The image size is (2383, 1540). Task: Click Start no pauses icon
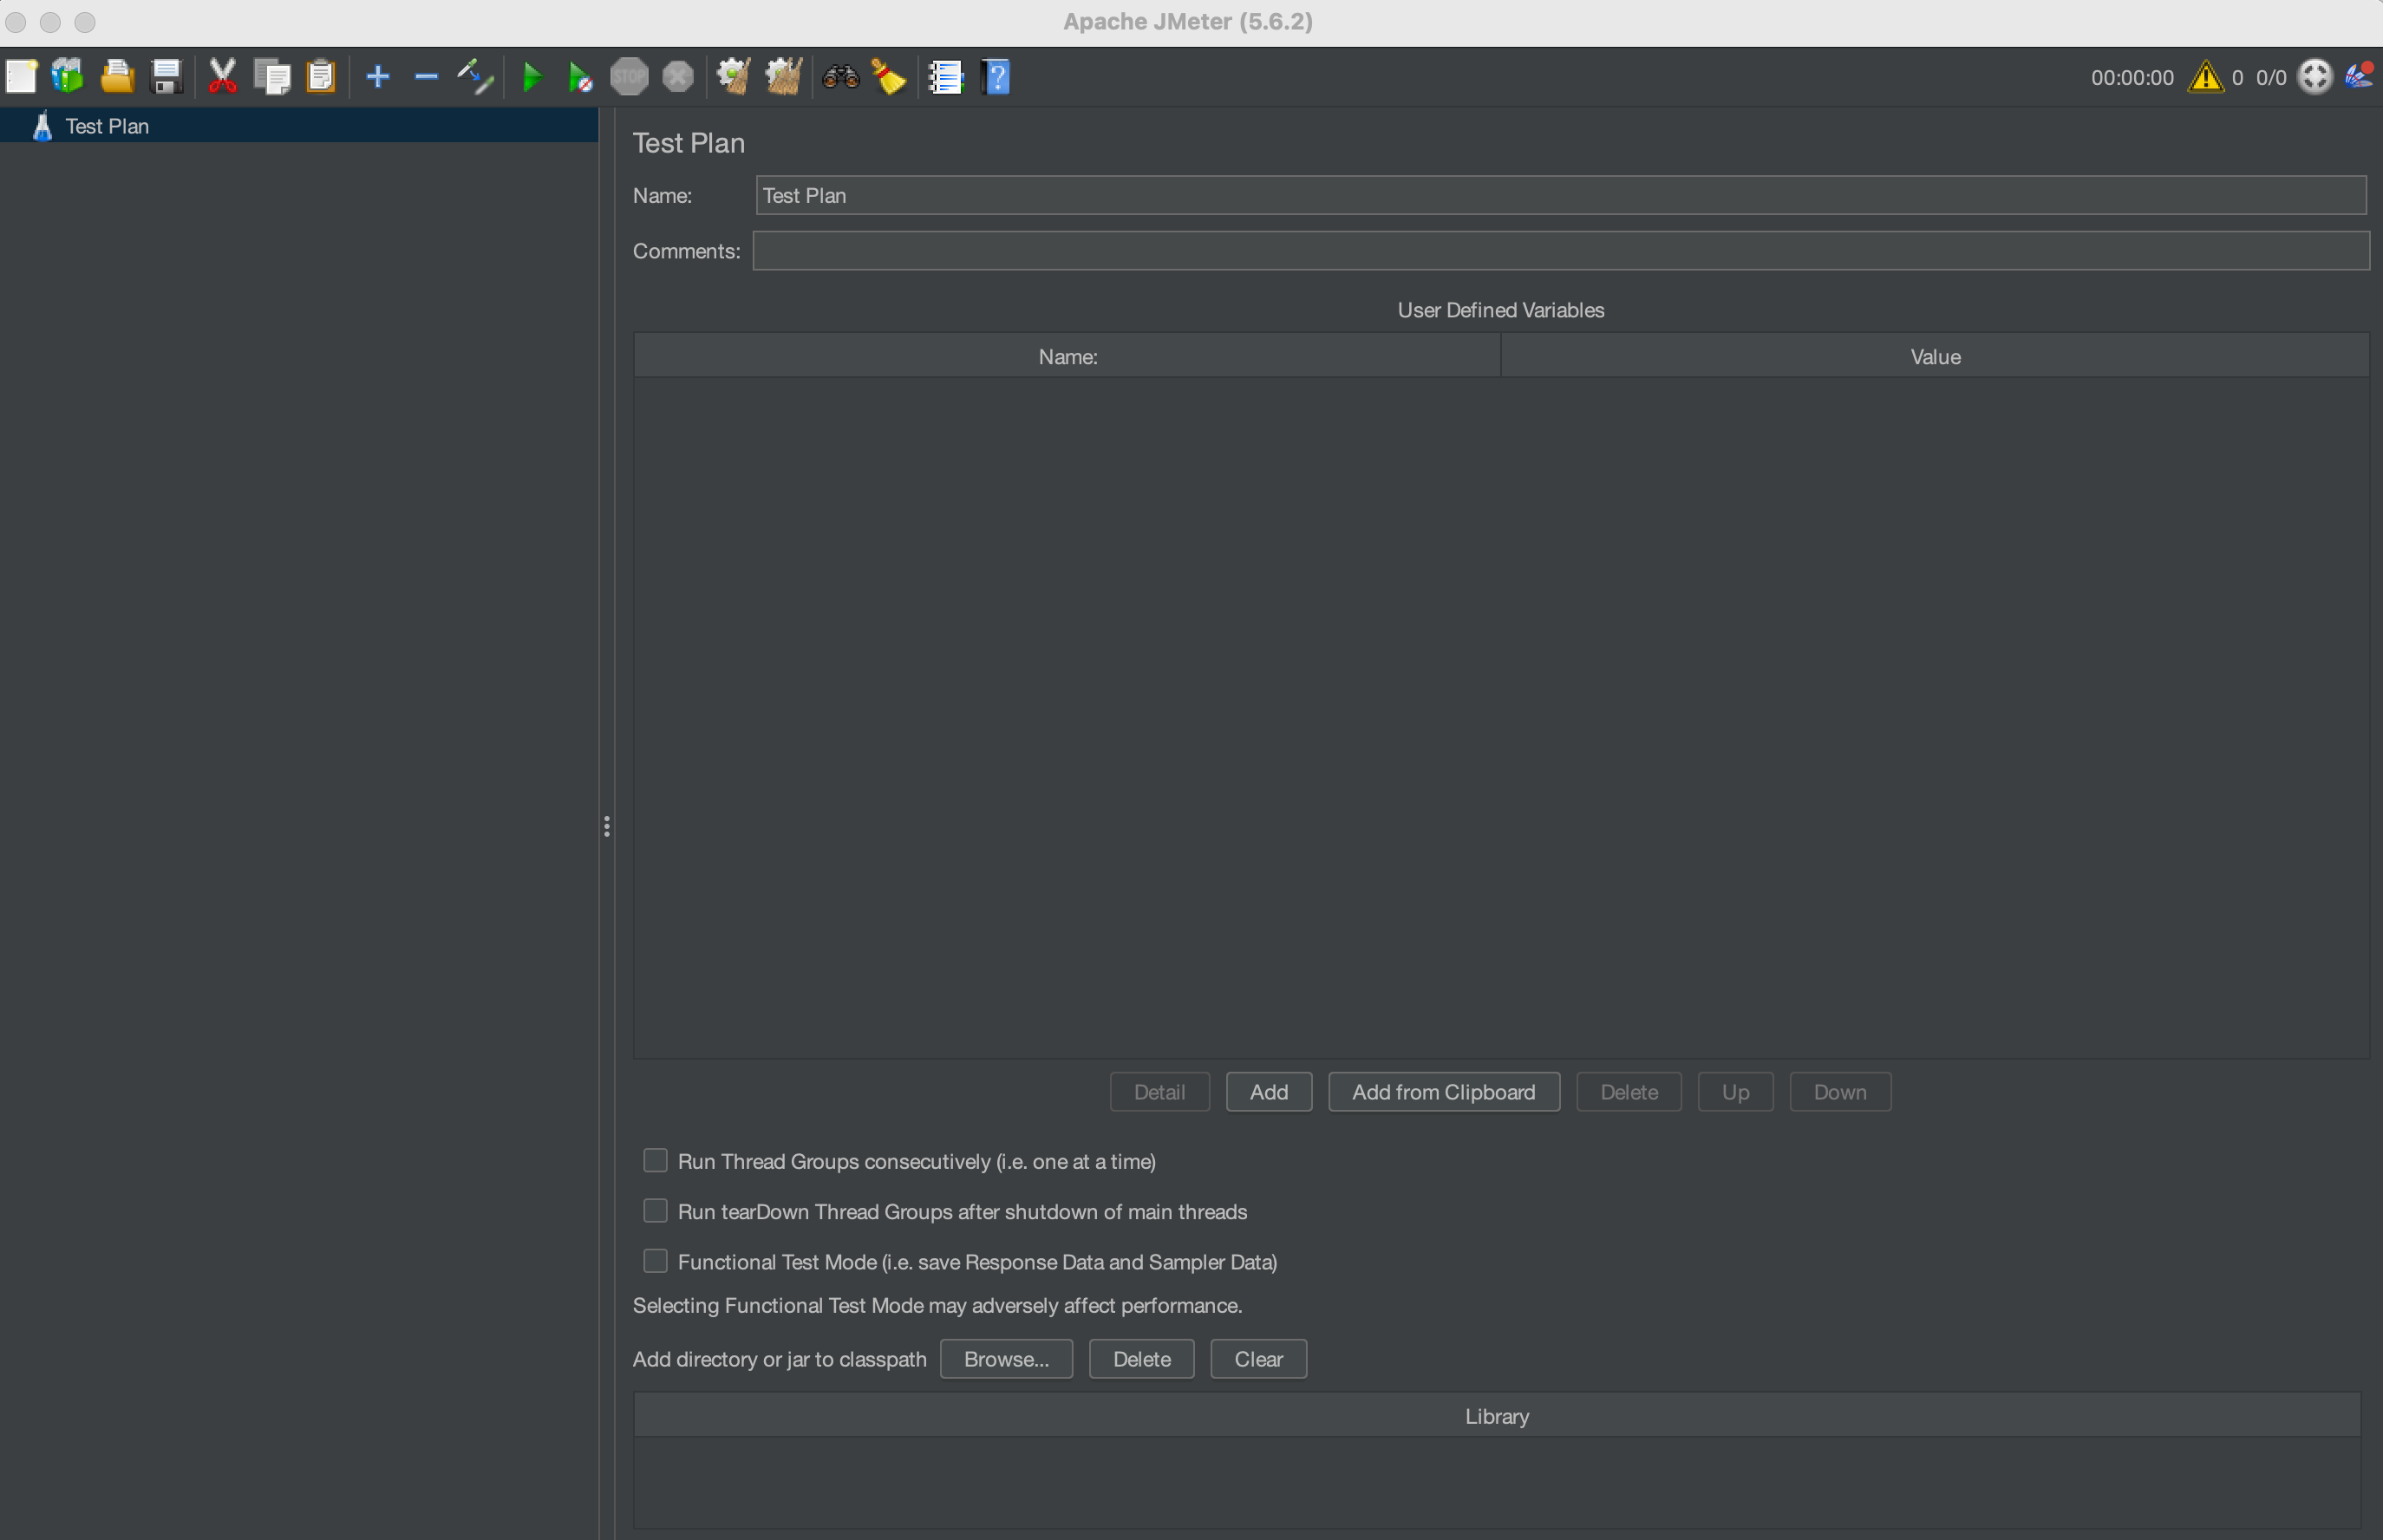click(x=580, y=77)
